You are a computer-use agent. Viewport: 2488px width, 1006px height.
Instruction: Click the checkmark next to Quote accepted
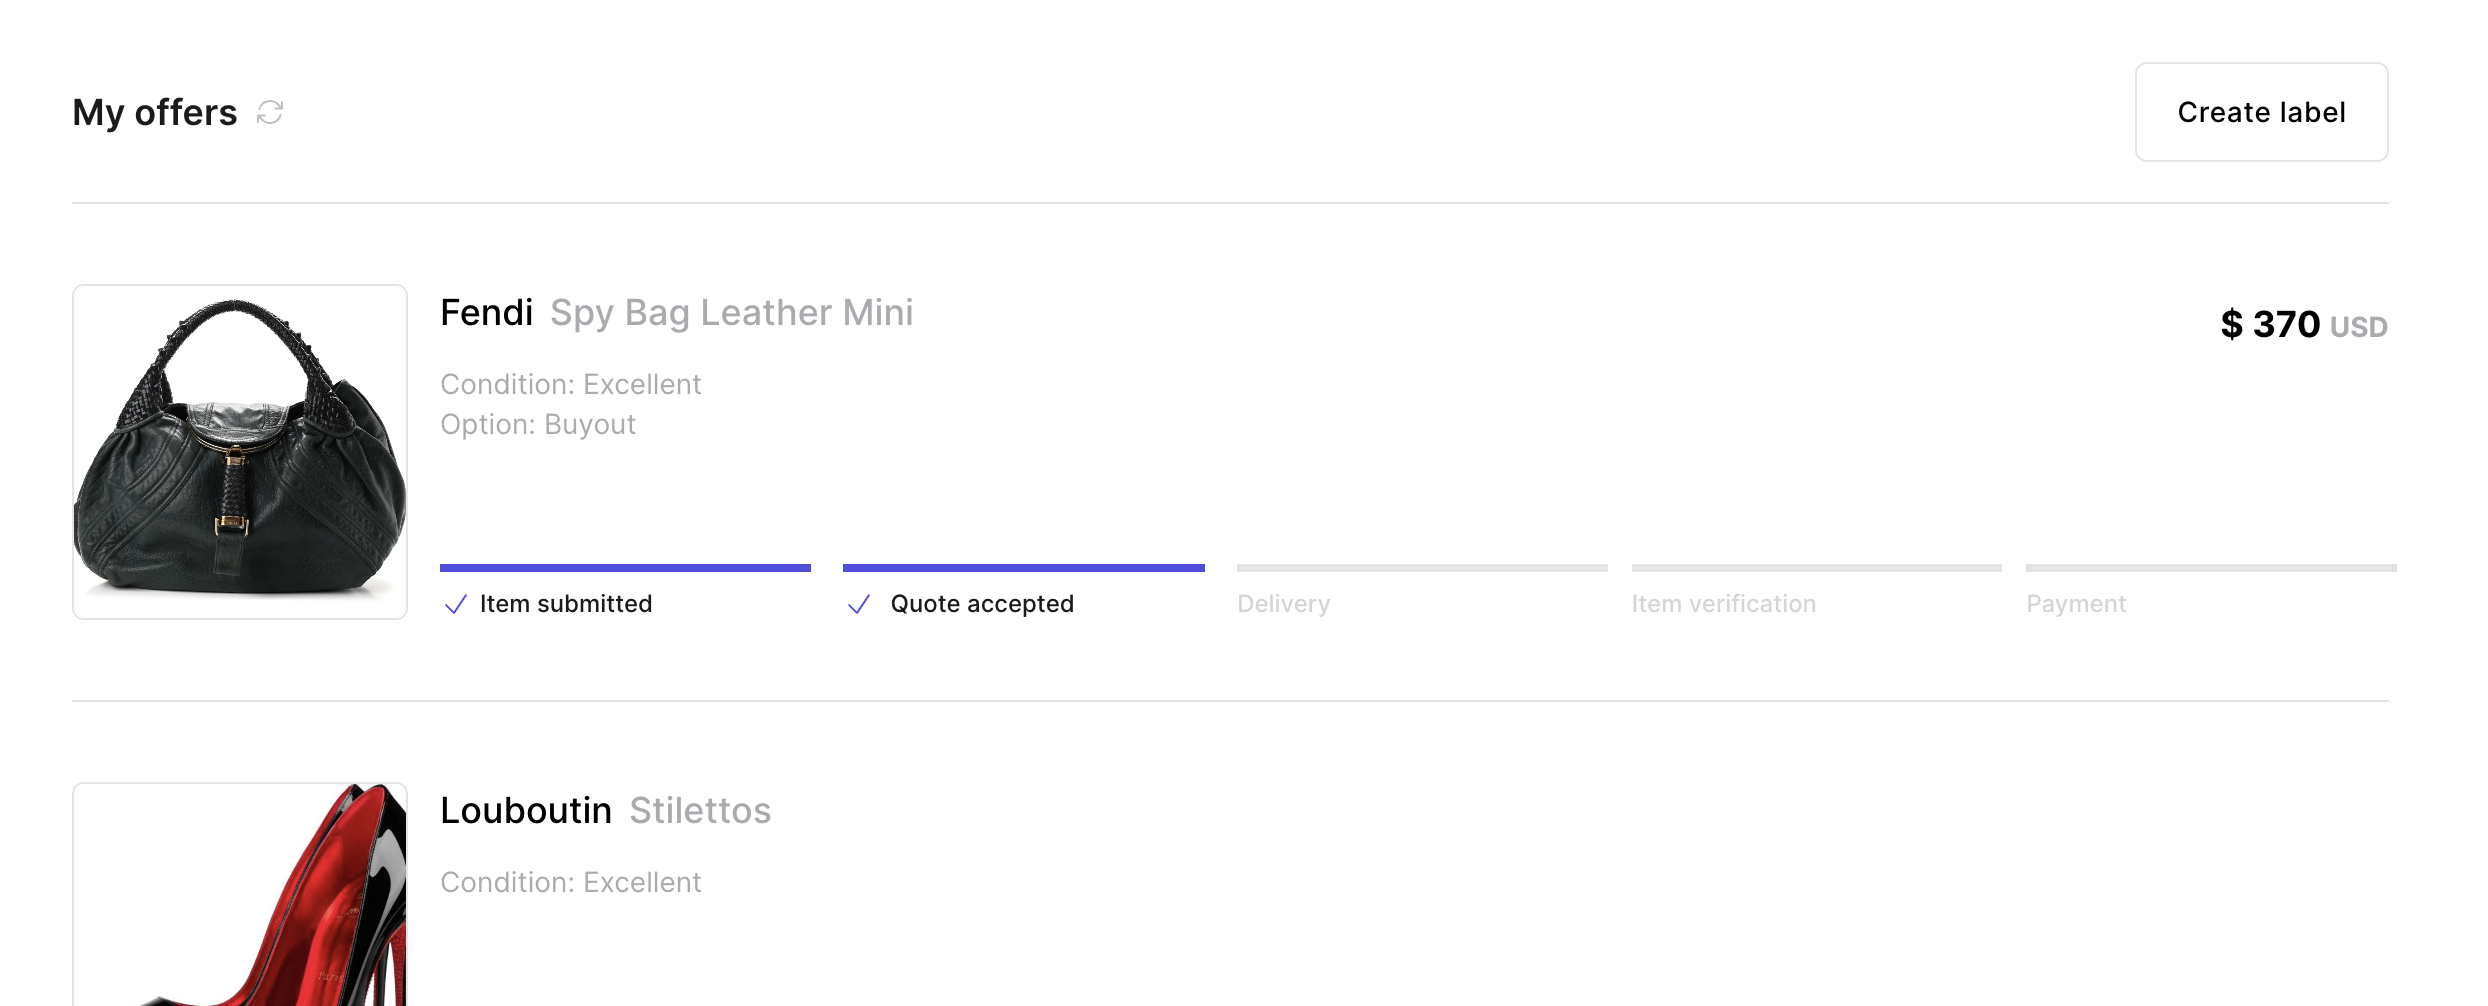[x=859, y=604]
